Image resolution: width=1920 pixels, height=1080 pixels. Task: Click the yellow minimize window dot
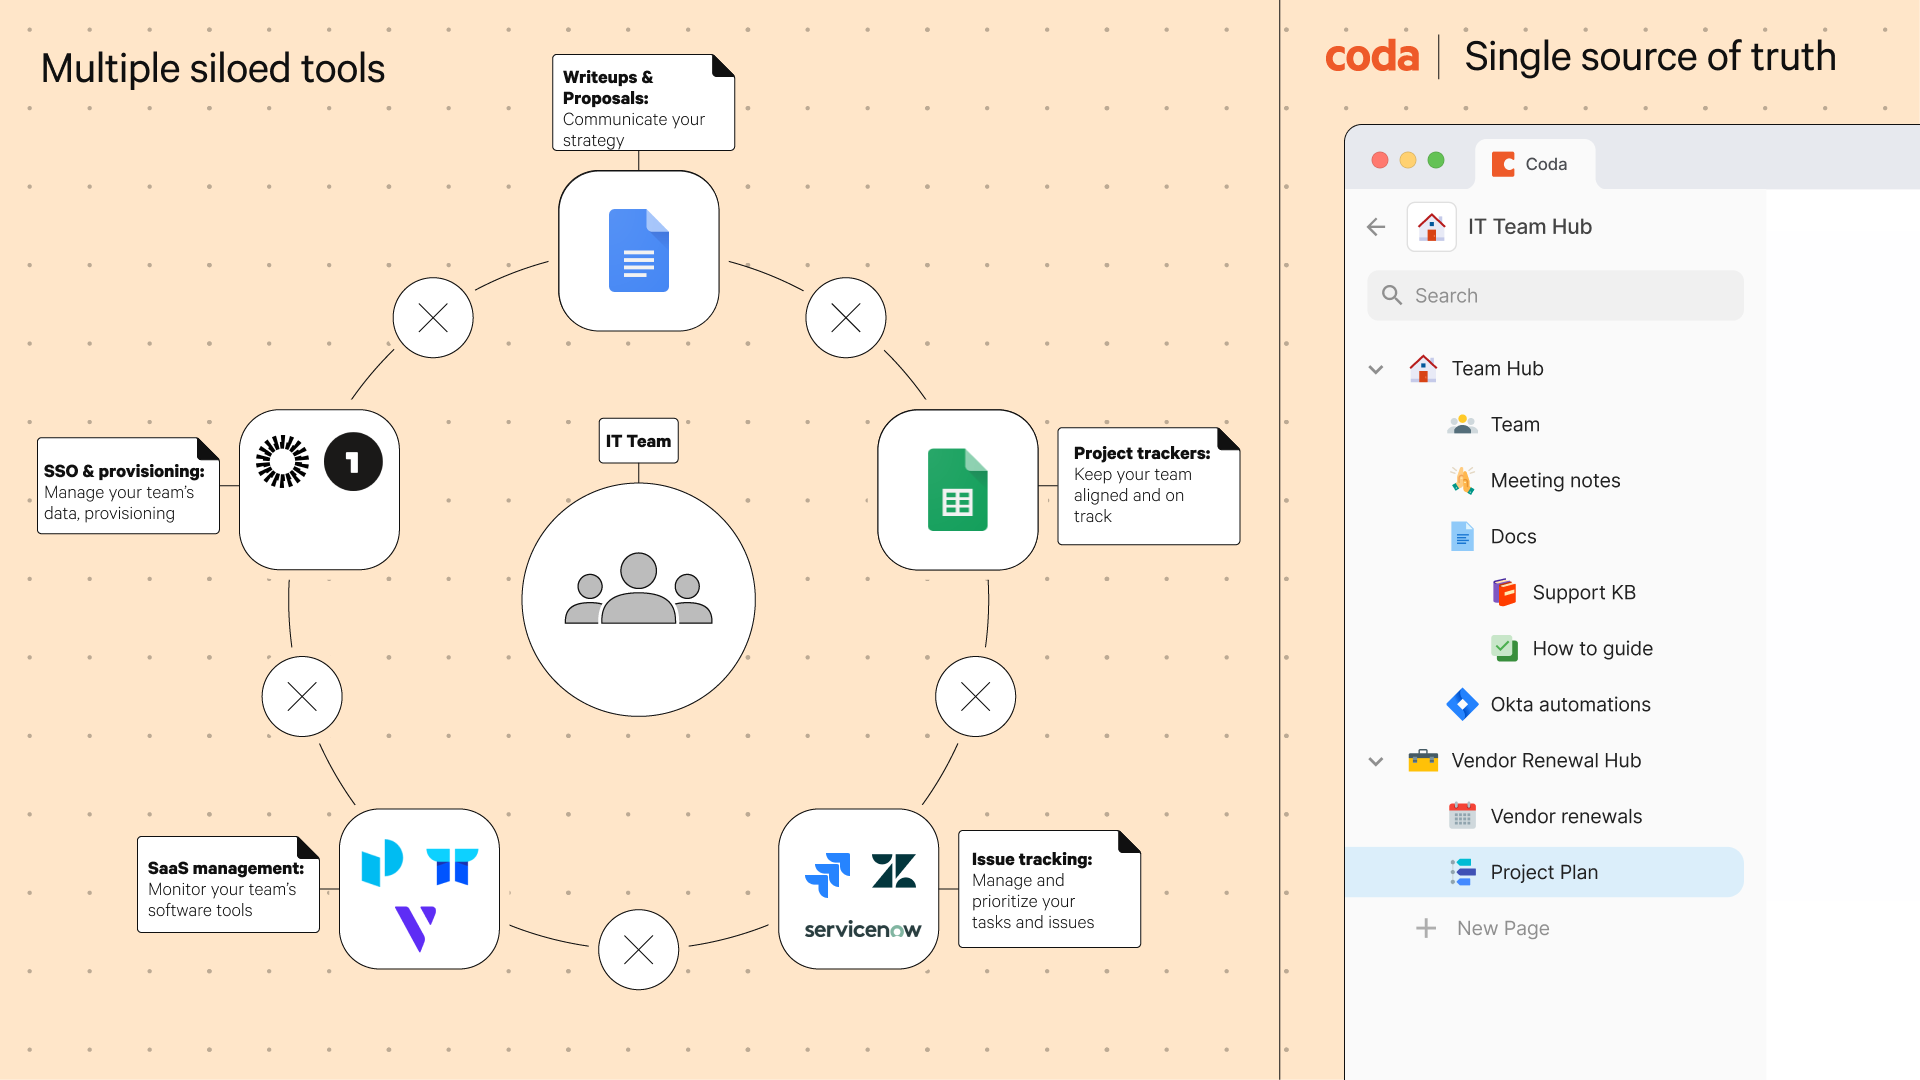pyautogui.click(x=1408, y=160)
